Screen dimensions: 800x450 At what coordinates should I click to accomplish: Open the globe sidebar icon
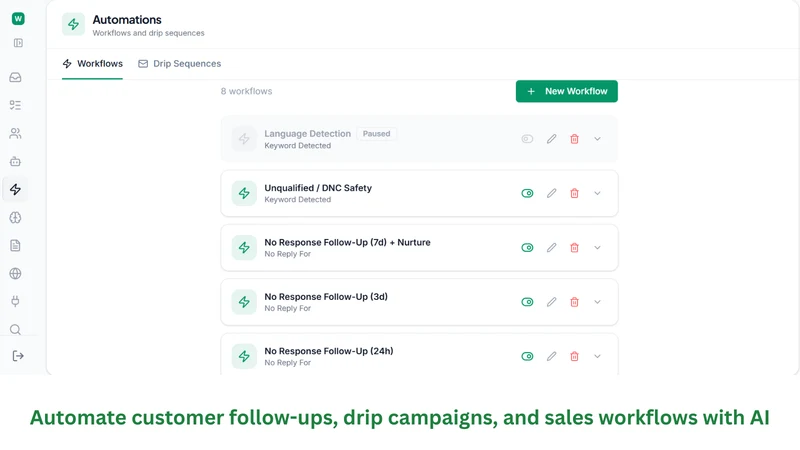(15, 273)
